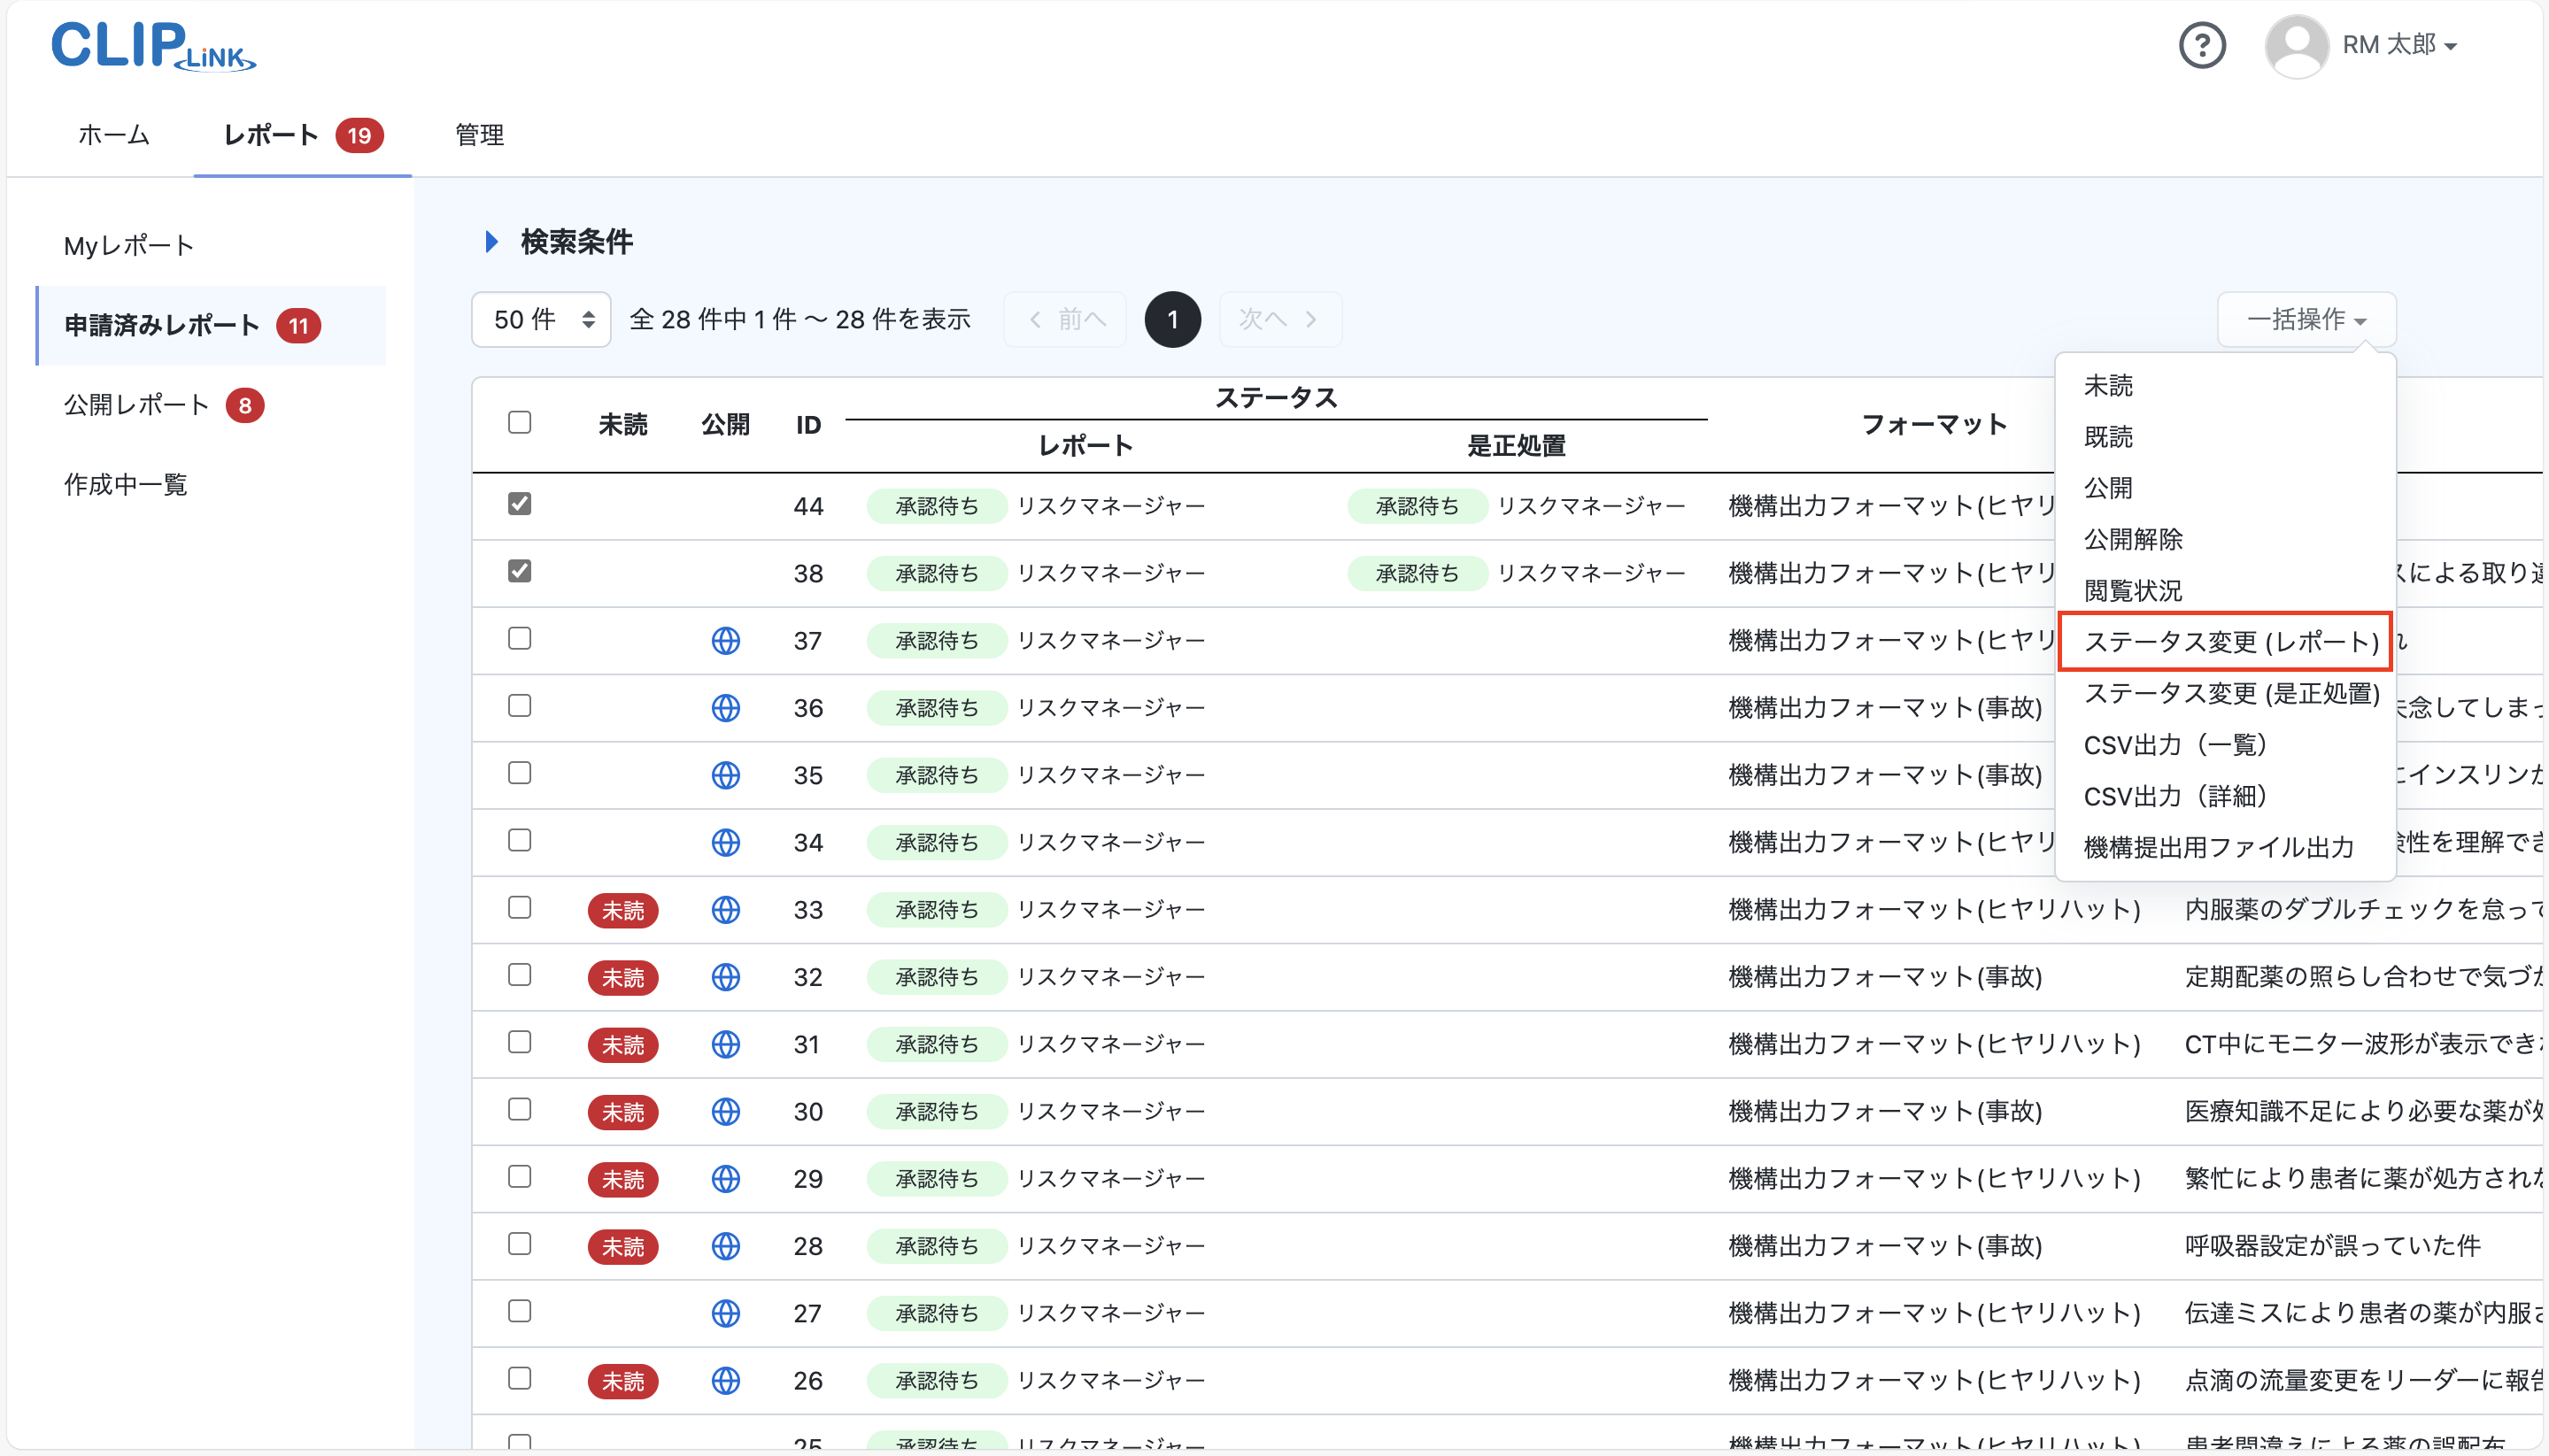Click the globe publish icon on report 37
This screenshot has width=2549, height=1456.
[726, 640]
